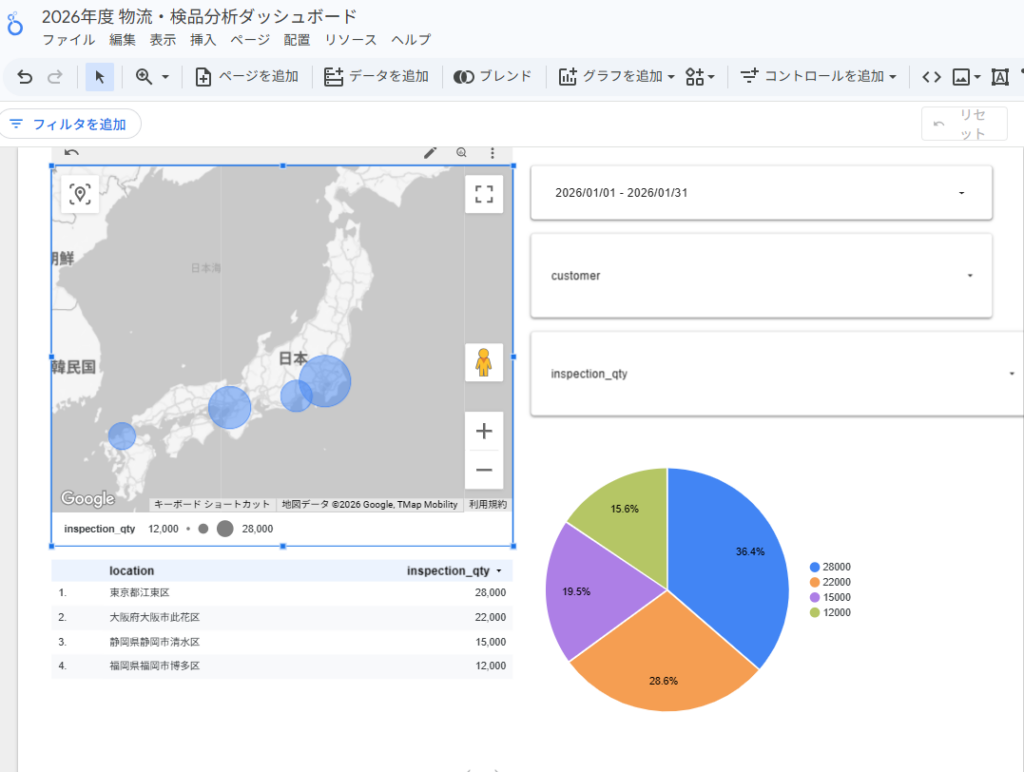Open the date range 2026/01/01 - 2026/01/31 dropdown
This screenshot has height=772, width=1024.
(x=761, y=193)
